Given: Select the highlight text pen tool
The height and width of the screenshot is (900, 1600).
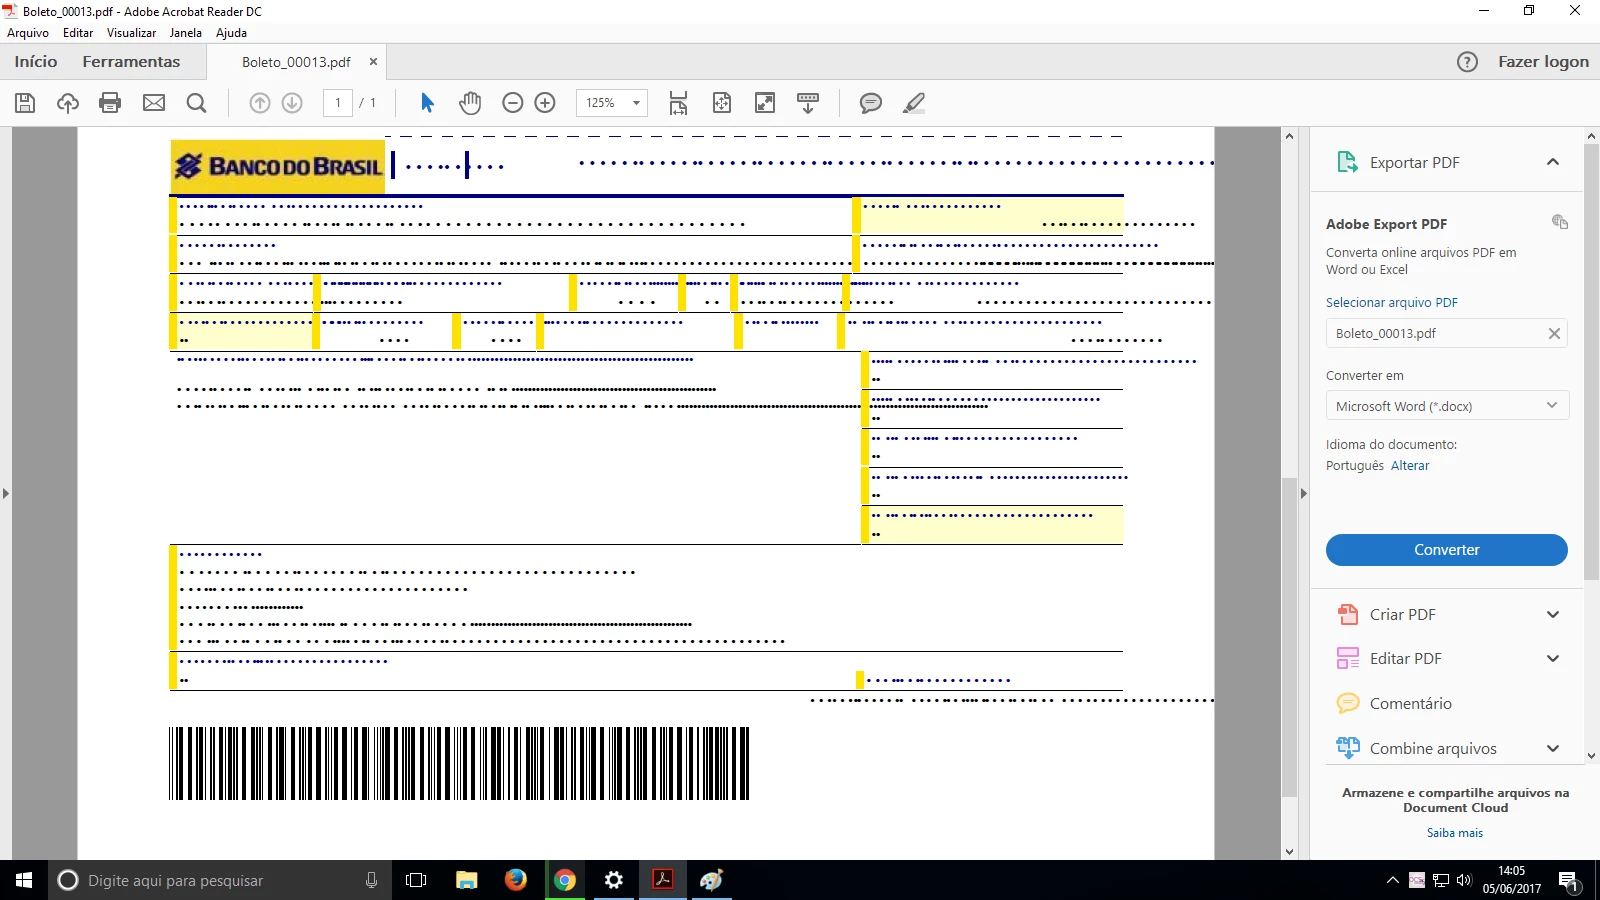Looking at the screenshot, I should (x=914, y=103).
